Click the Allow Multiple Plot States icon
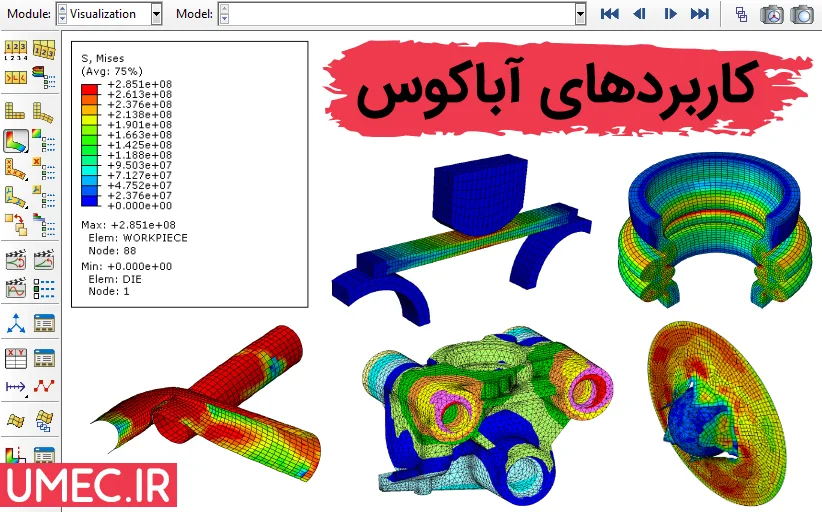The image size is (822, 512). [x=15, y=224]
